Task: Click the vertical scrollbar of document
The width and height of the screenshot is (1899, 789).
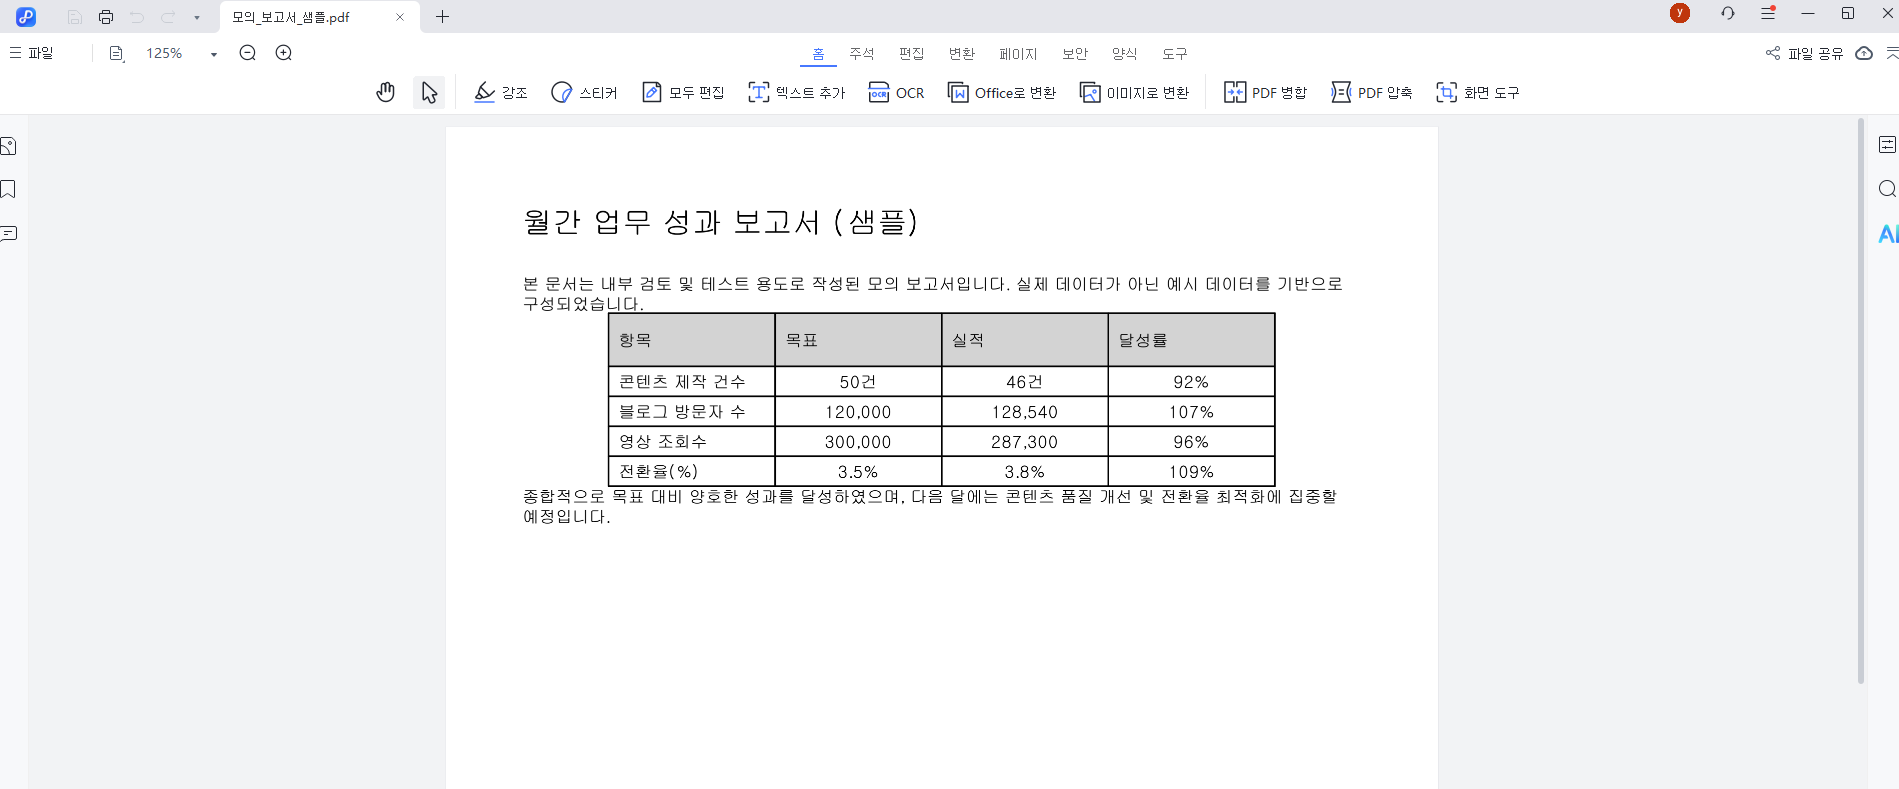Action: tap(1861, 400)
